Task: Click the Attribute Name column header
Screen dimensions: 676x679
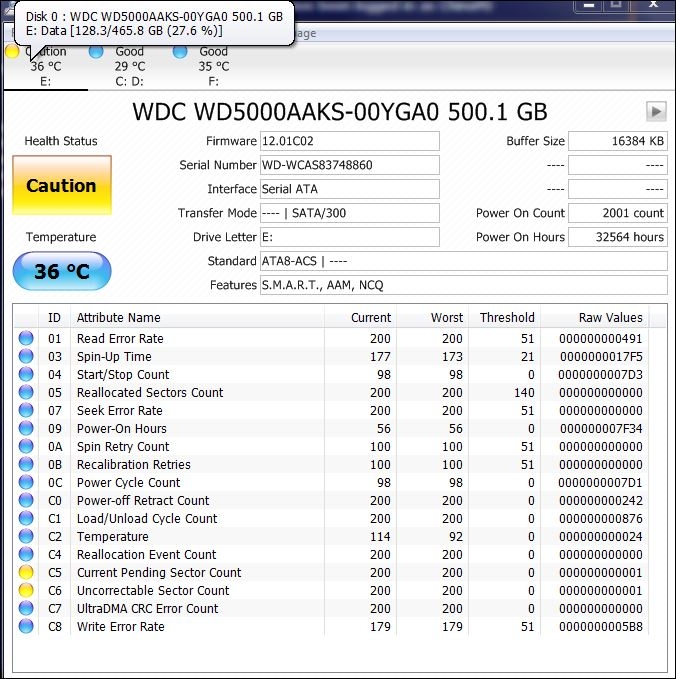Action: 197,317
